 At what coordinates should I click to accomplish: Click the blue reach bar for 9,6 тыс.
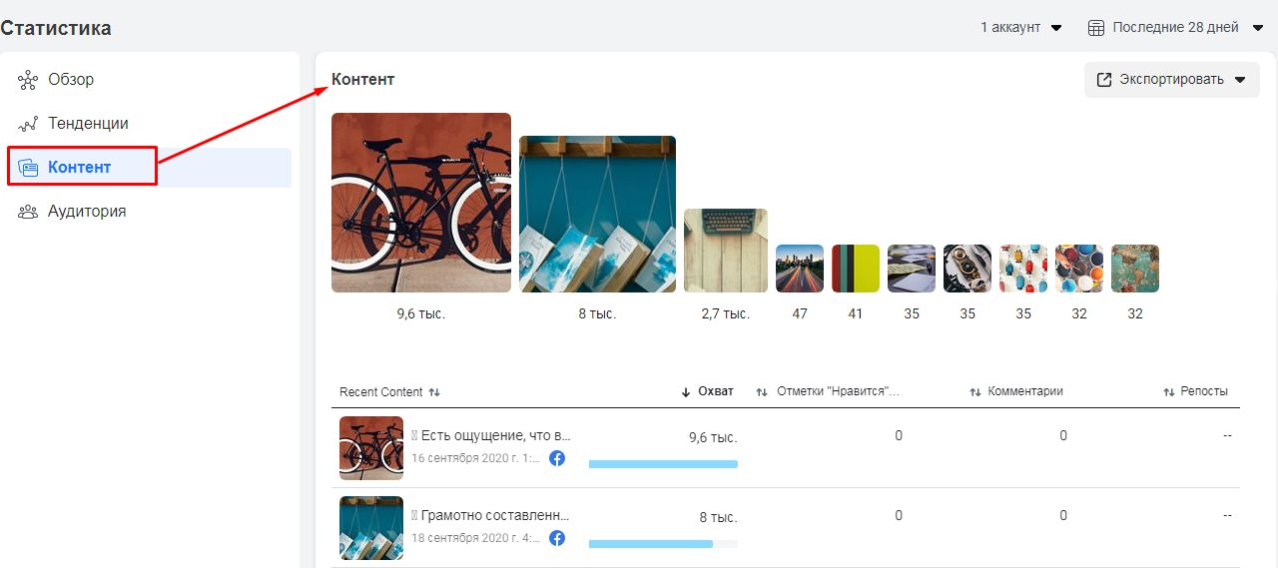click(663, 464)
